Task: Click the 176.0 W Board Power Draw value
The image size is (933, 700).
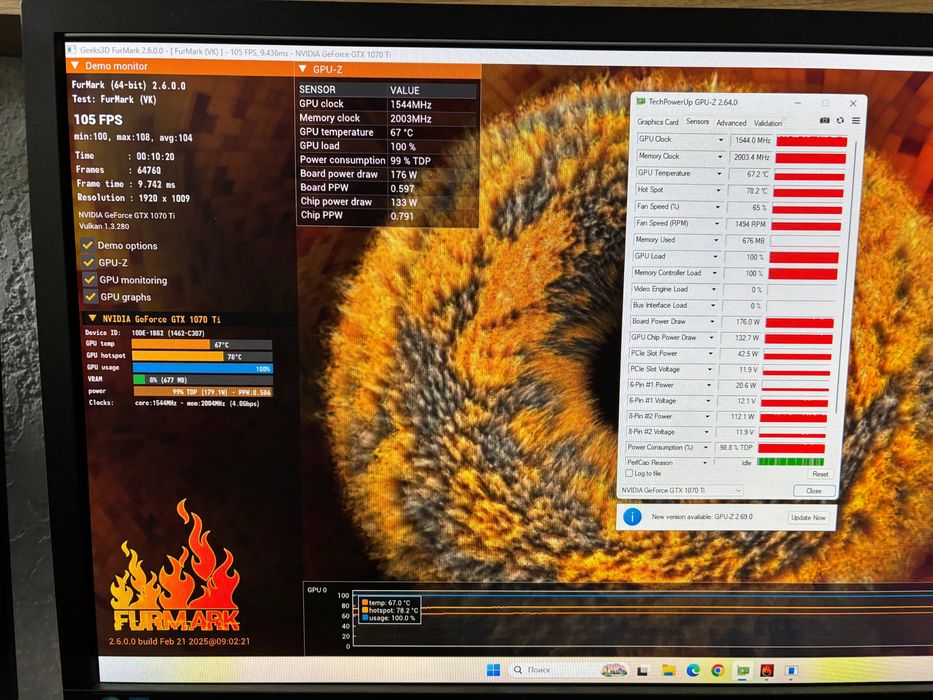Action: 741,321
